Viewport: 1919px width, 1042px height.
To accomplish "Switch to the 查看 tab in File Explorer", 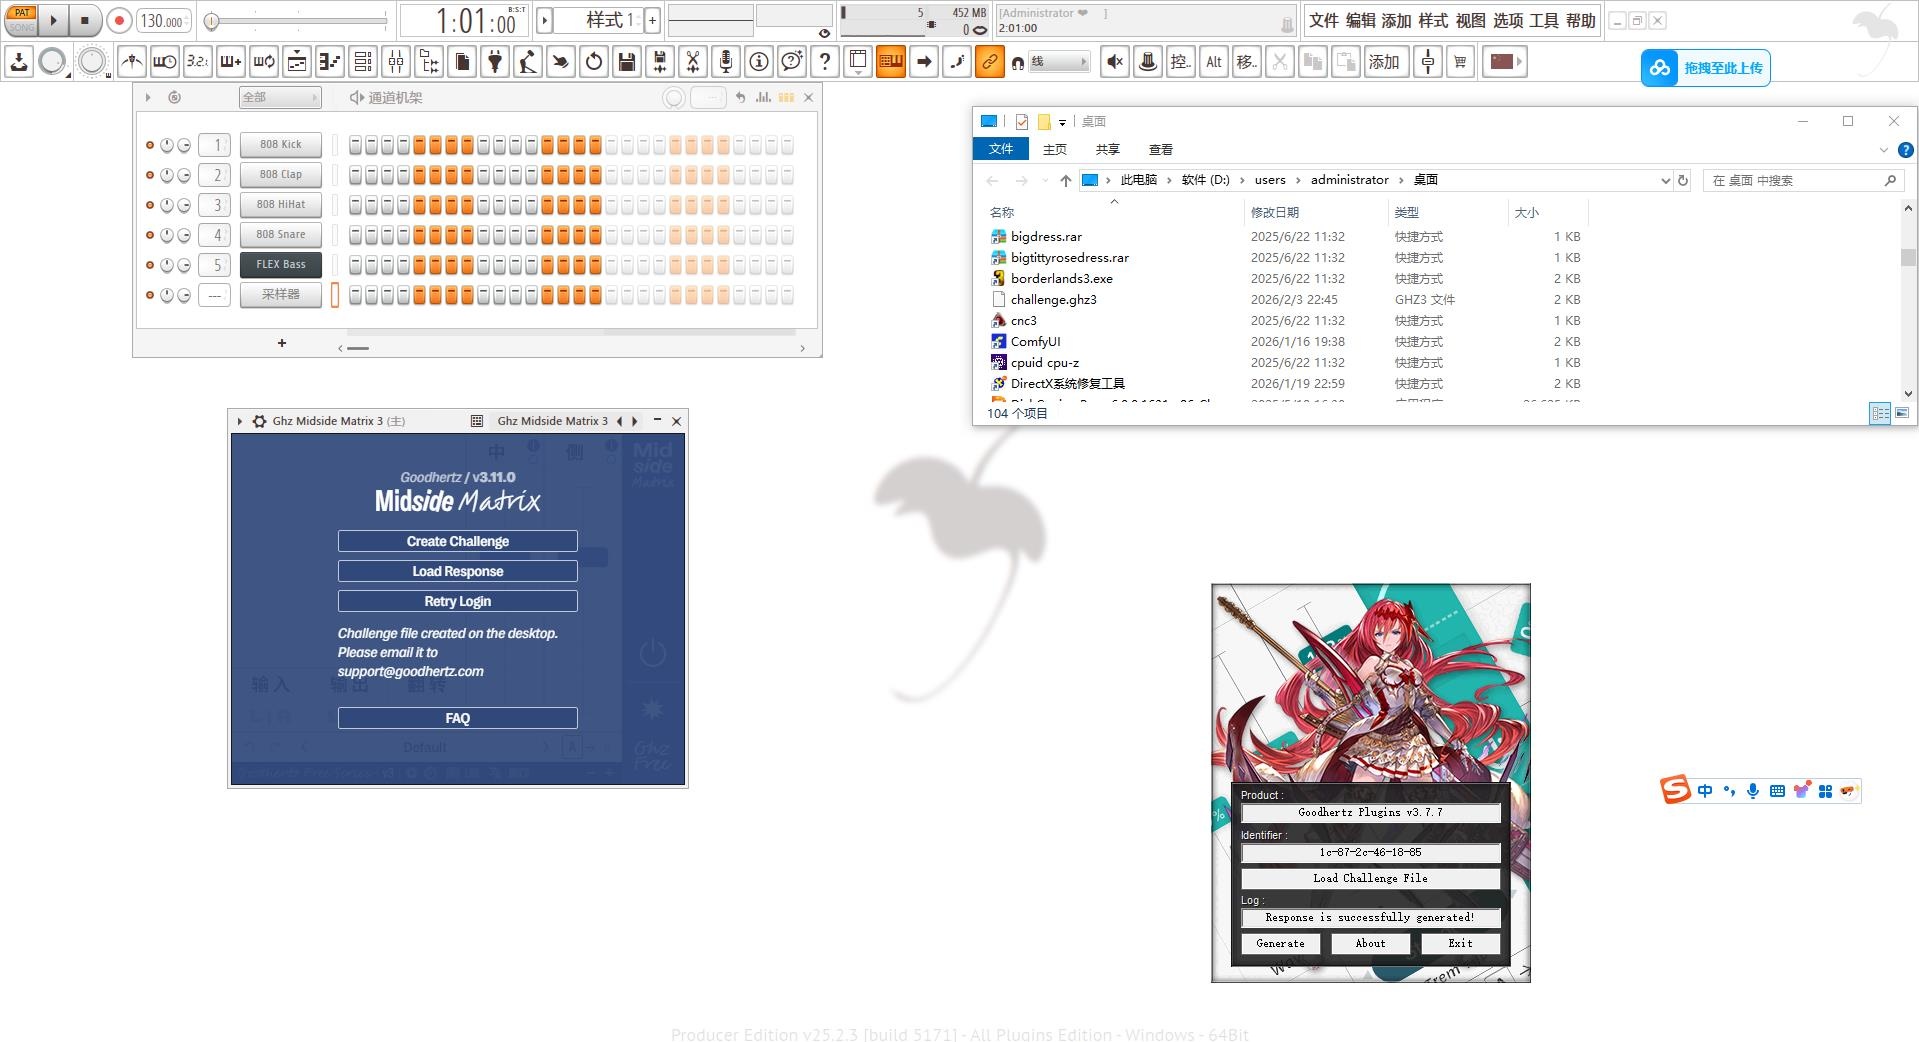I will pos(1160,149).
